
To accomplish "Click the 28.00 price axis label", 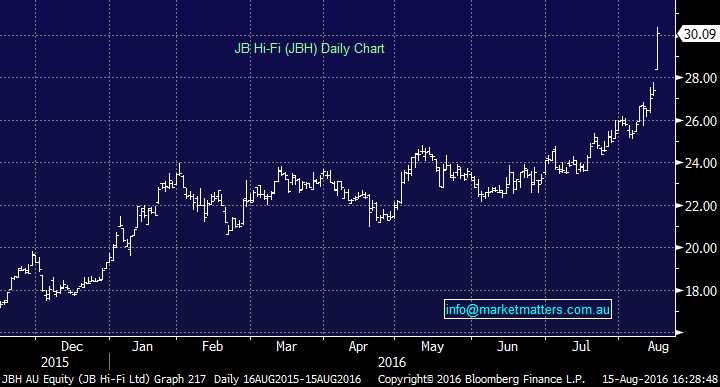I will click(701, 78).
